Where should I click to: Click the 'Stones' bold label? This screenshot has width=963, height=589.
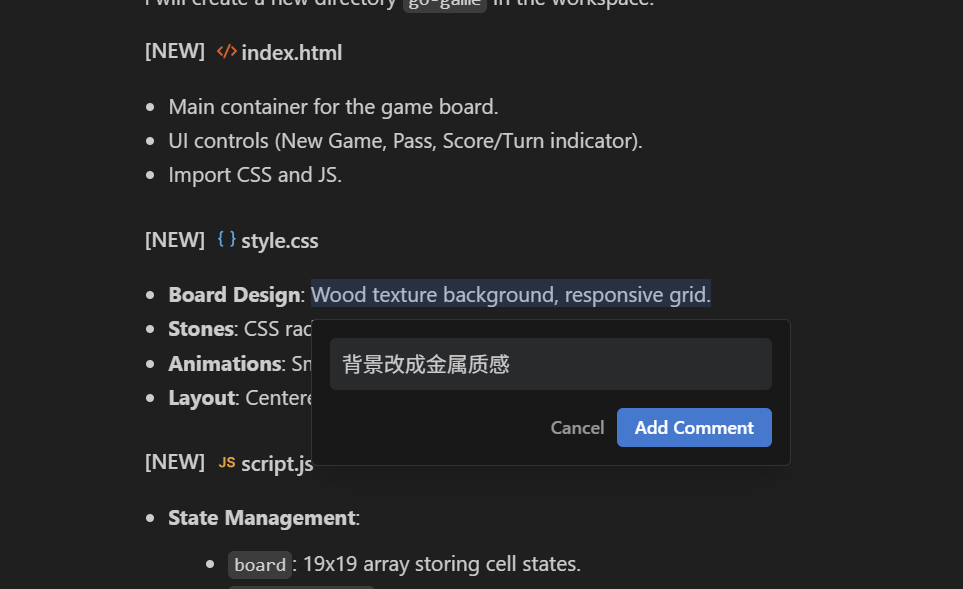pos(201,329)
